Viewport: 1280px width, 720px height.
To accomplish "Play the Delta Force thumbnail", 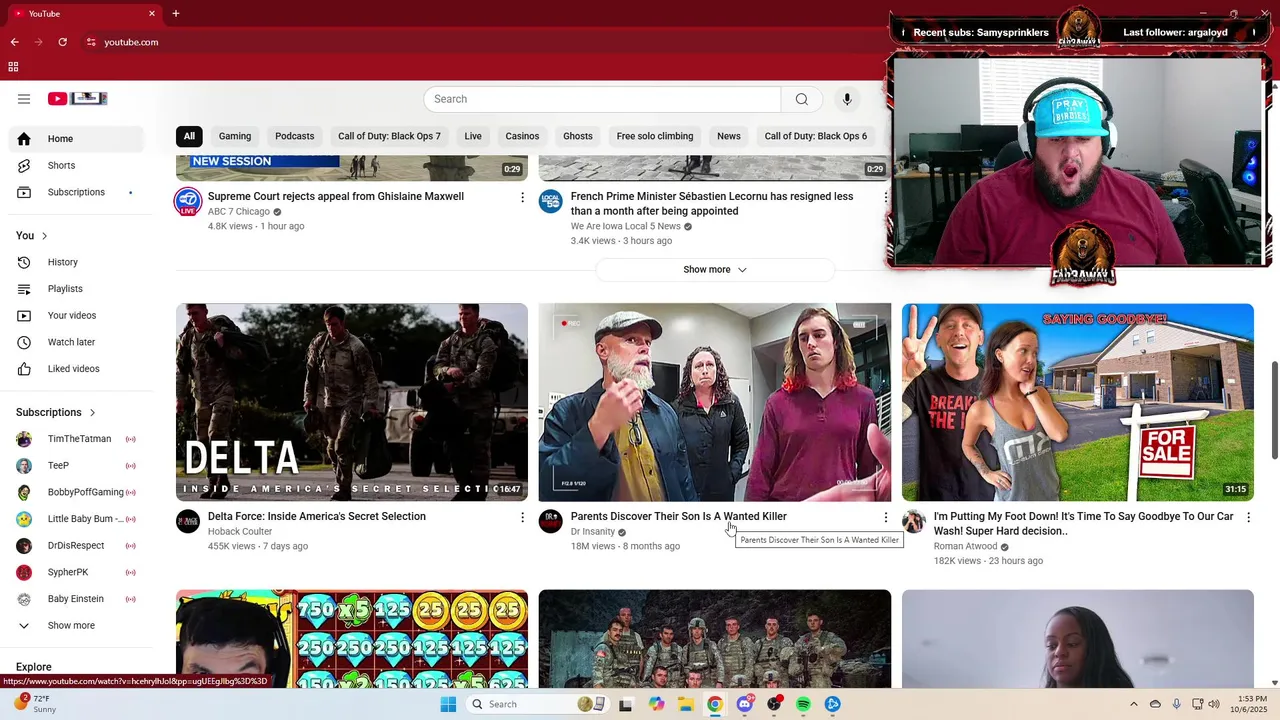I will (x=352, y=402).
